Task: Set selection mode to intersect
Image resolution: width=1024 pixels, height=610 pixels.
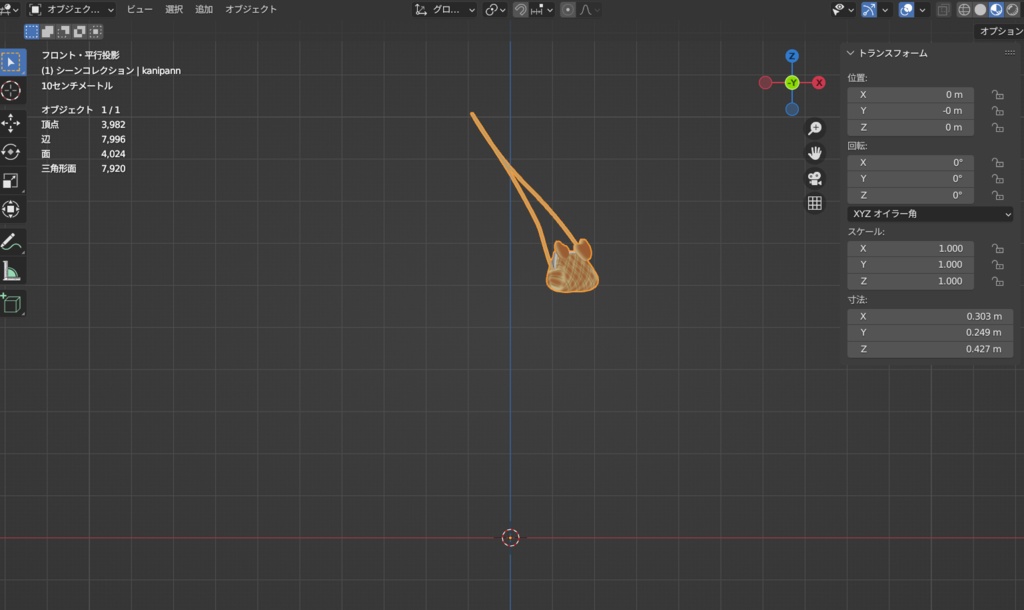Action: tap(95, 31)
